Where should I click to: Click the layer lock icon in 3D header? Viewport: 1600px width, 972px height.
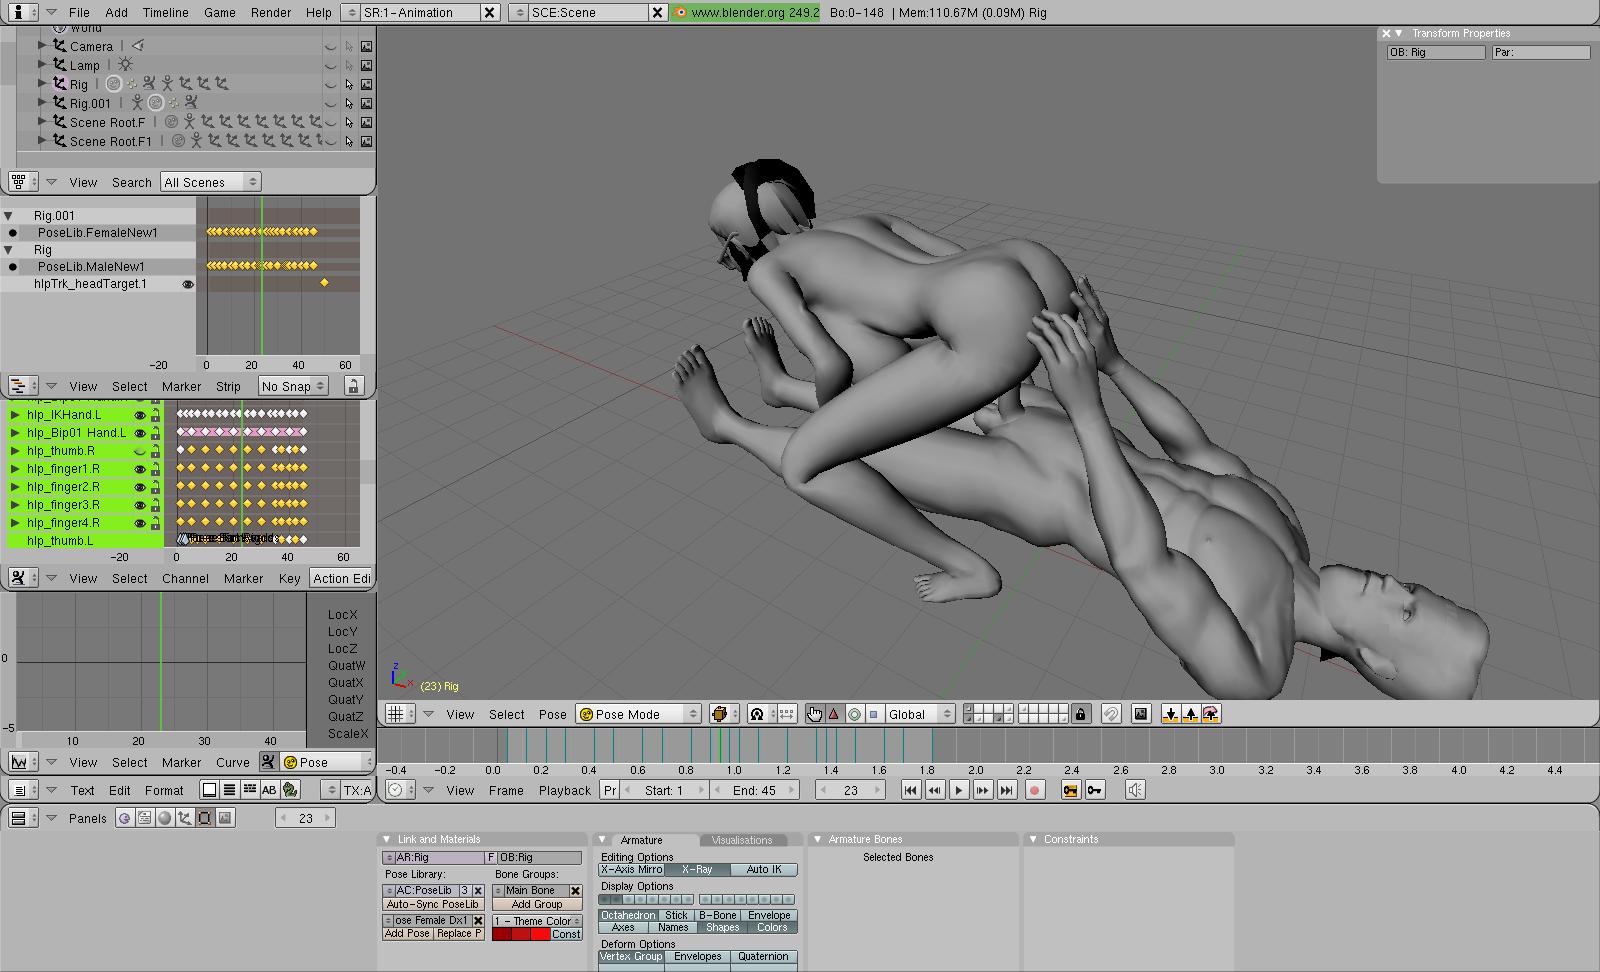(1080, 714)
